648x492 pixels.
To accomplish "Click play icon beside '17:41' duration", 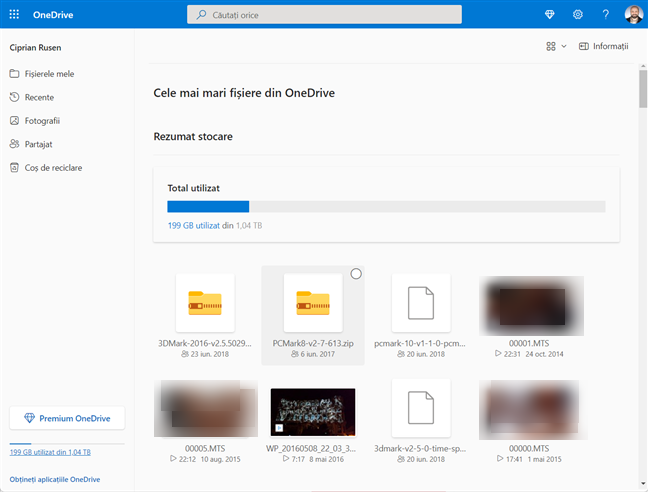I will click(x=500, y=459).
